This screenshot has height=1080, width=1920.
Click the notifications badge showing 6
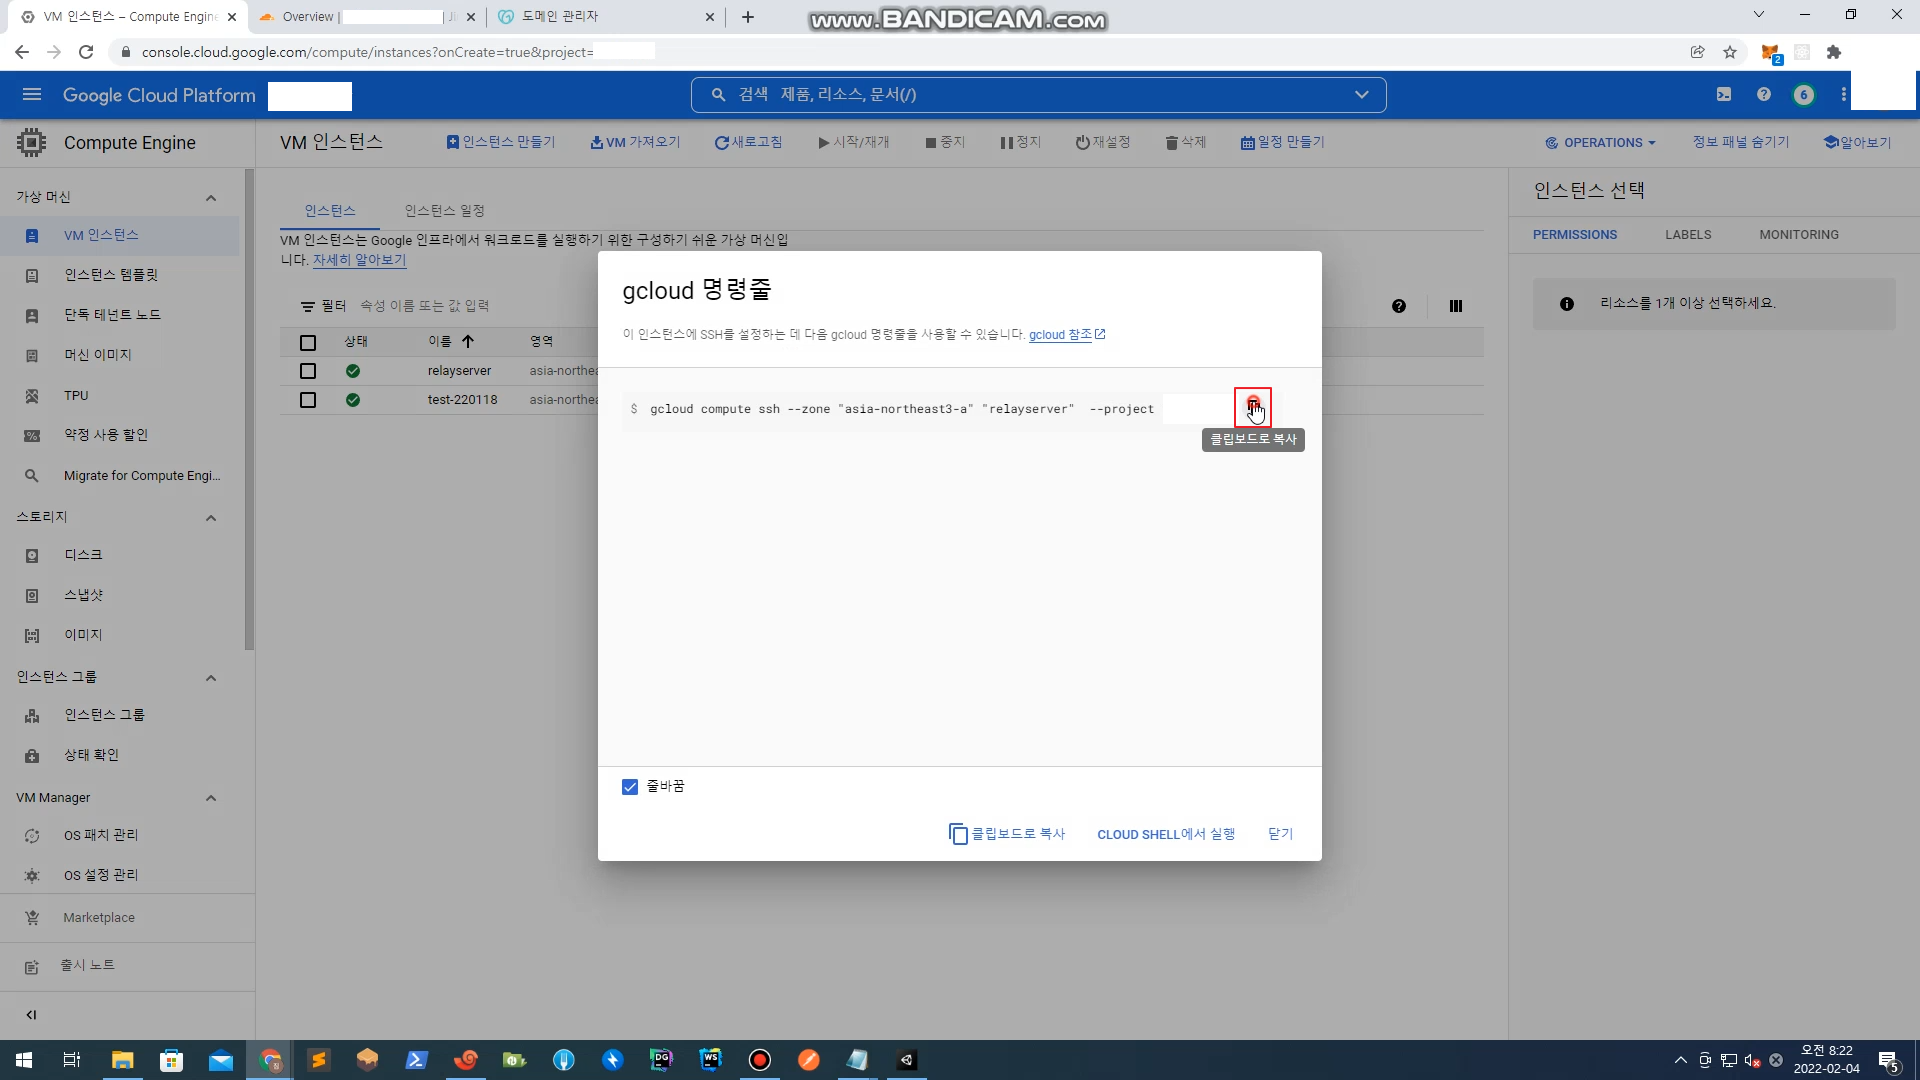point(1803,94)
